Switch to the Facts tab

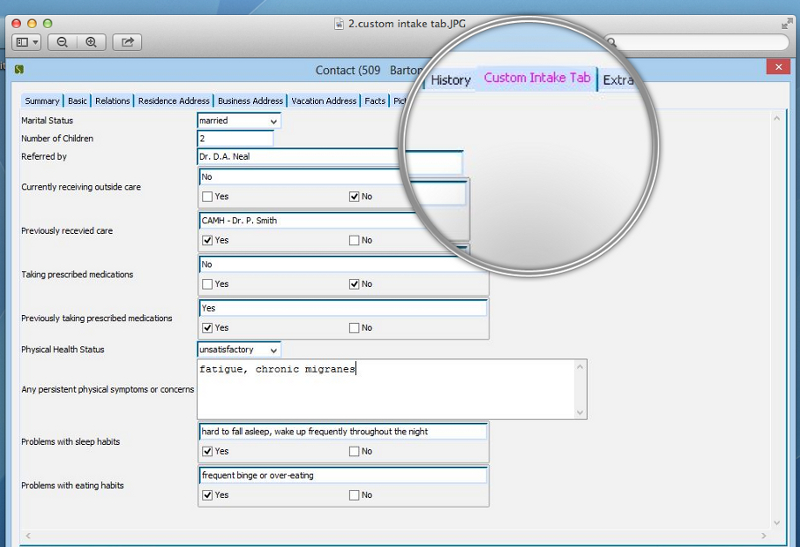click(x=375, y=101)
